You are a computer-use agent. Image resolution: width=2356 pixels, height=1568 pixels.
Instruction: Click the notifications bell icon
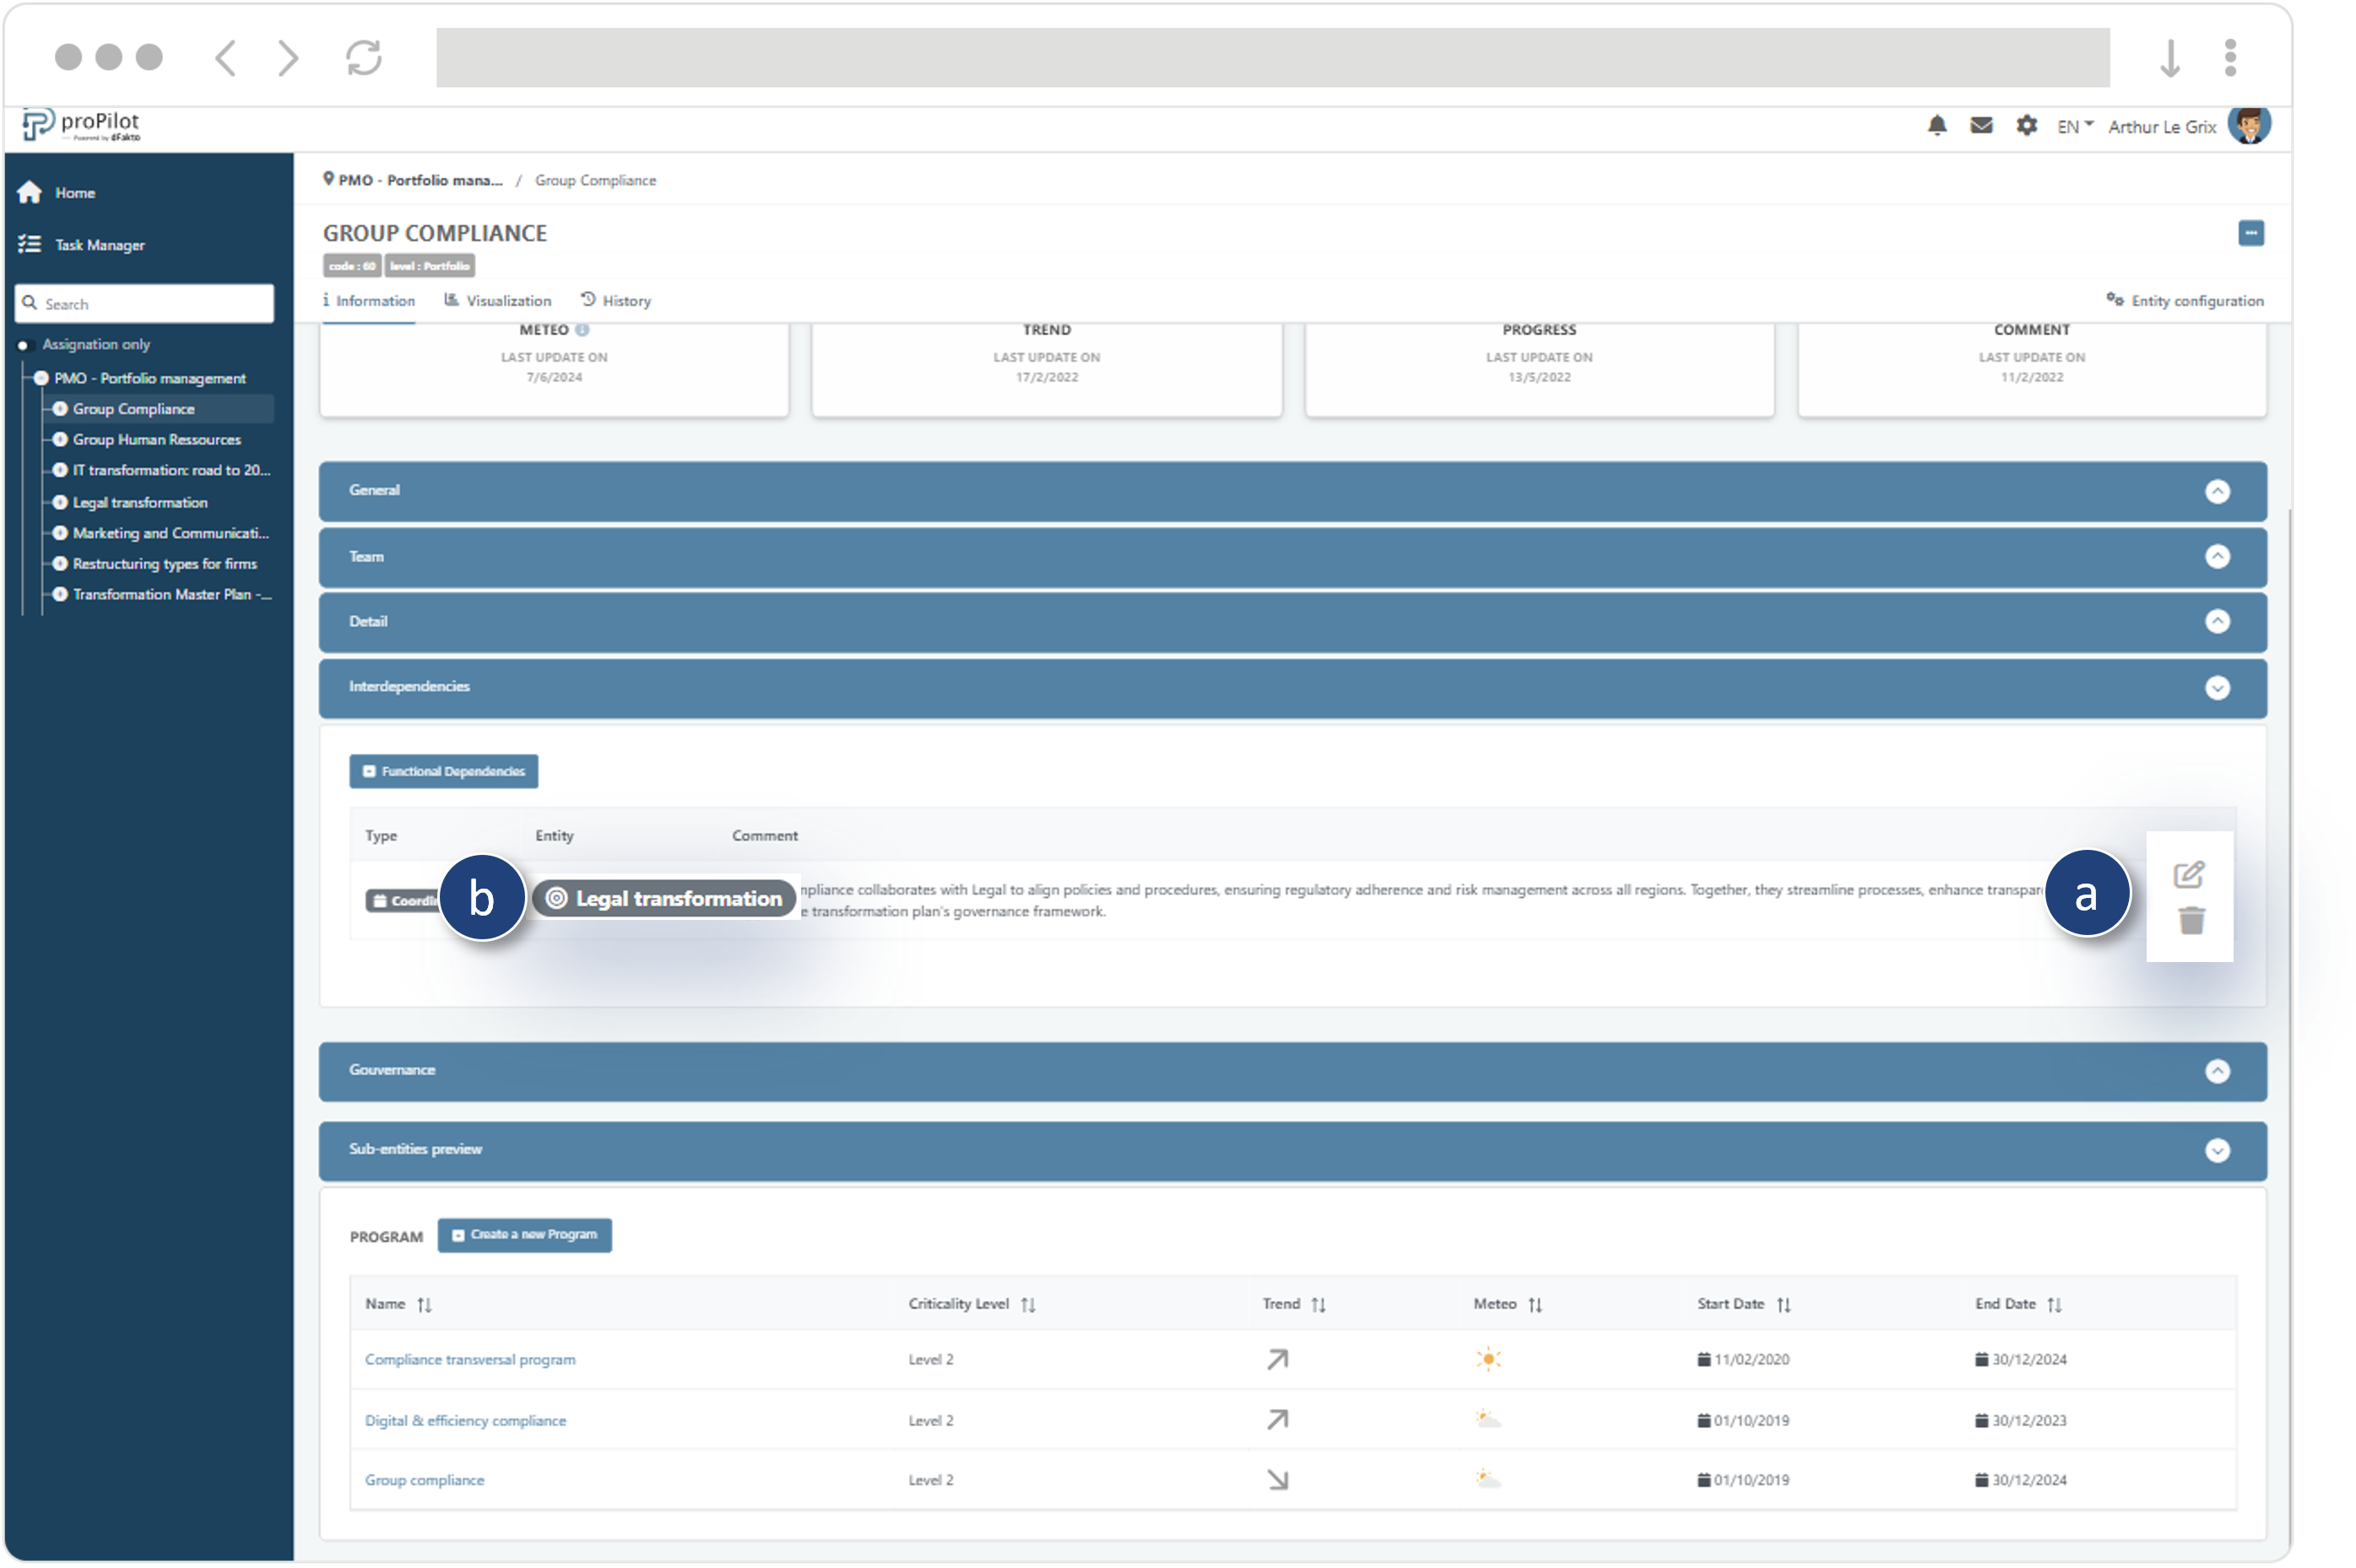(1937, 126)
